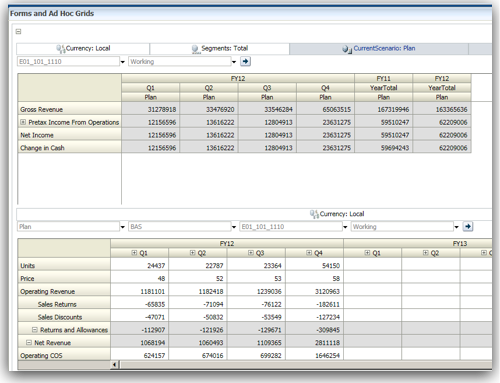The width and height of the screenshot is (500, 383).
Task: Click the Currency: Local icon in top form
Action: point(61,49)
